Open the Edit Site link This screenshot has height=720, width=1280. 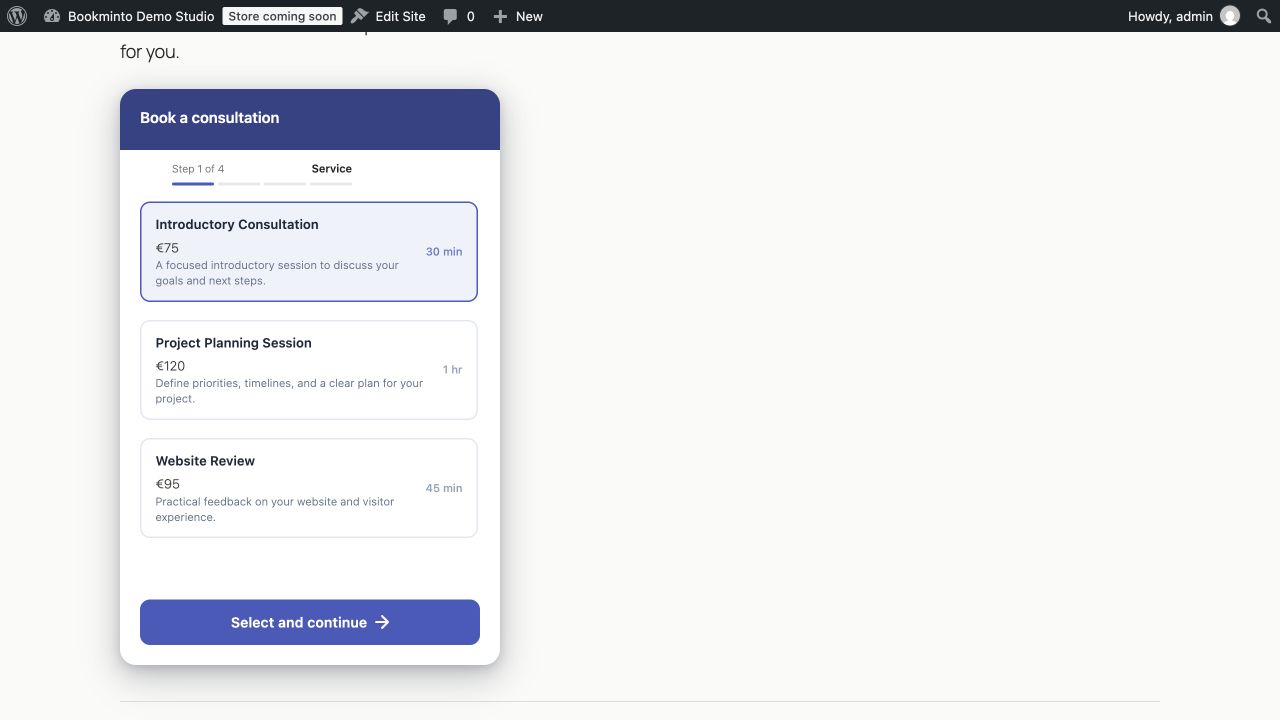389,16
